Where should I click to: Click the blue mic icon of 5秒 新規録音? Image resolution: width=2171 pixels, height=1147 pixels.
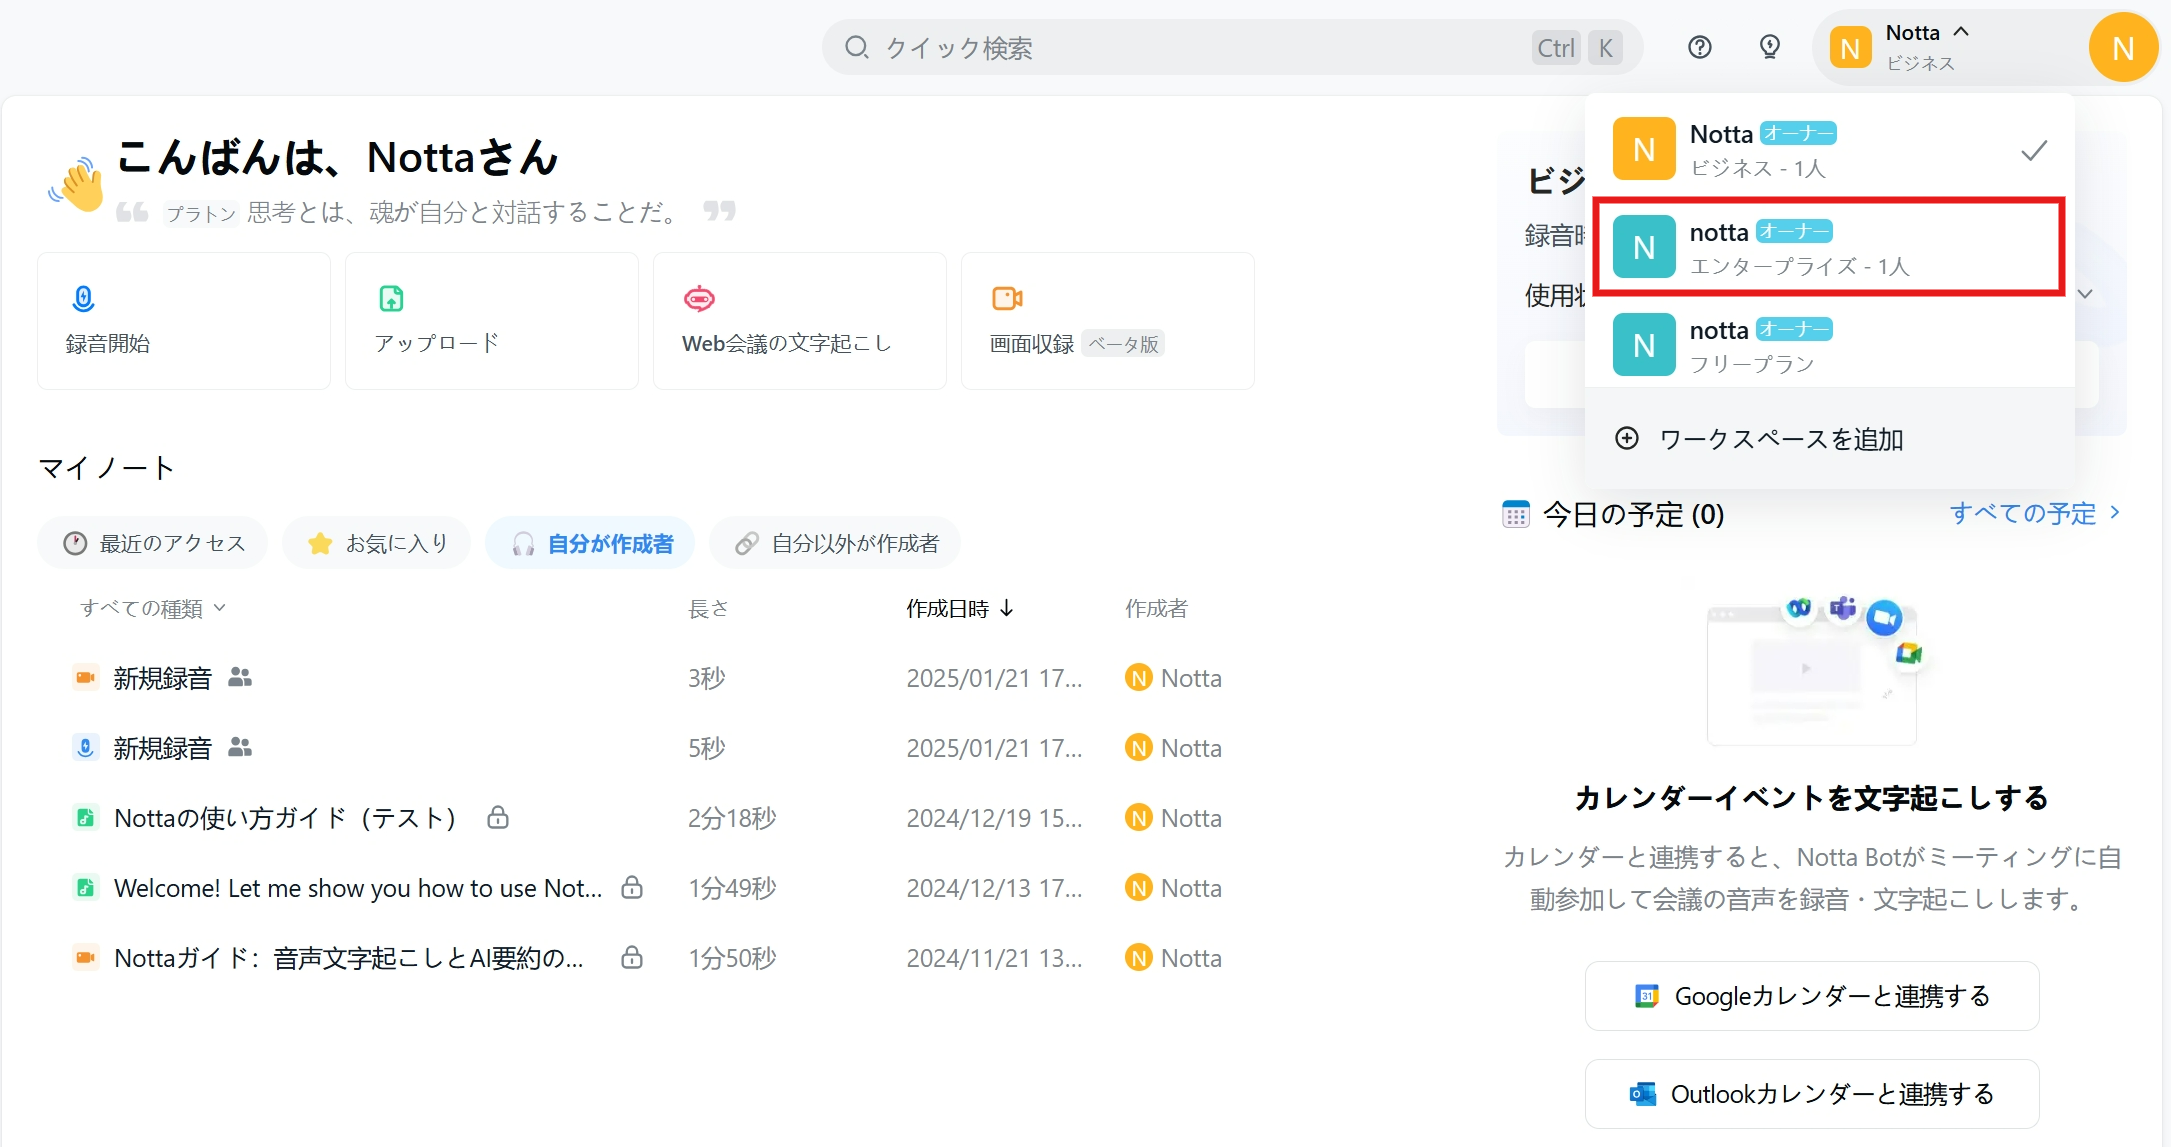[x=86, y=747]
